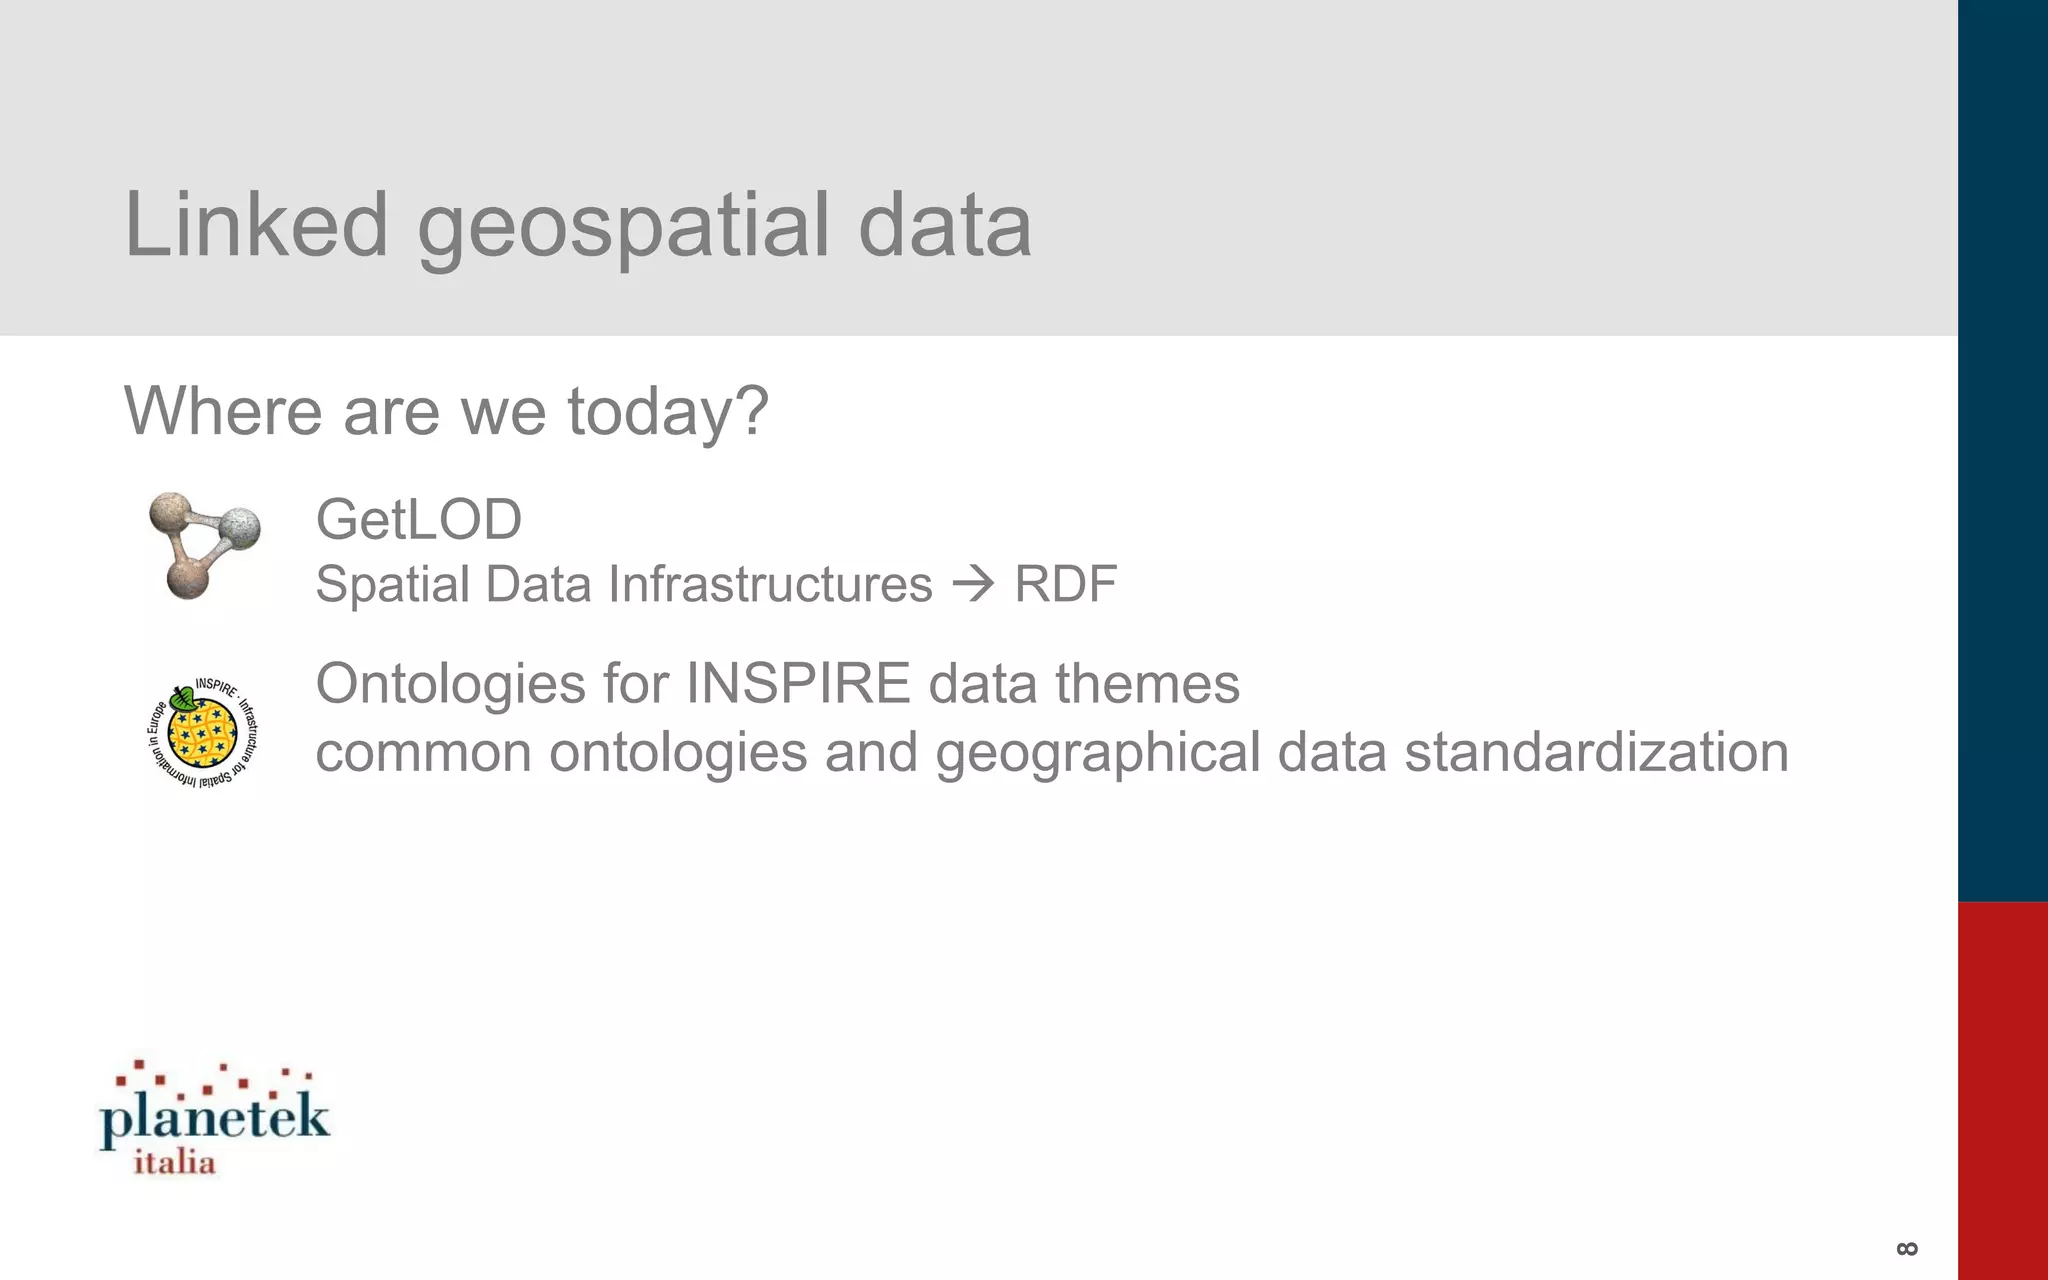Click the word RDF

1066,584
